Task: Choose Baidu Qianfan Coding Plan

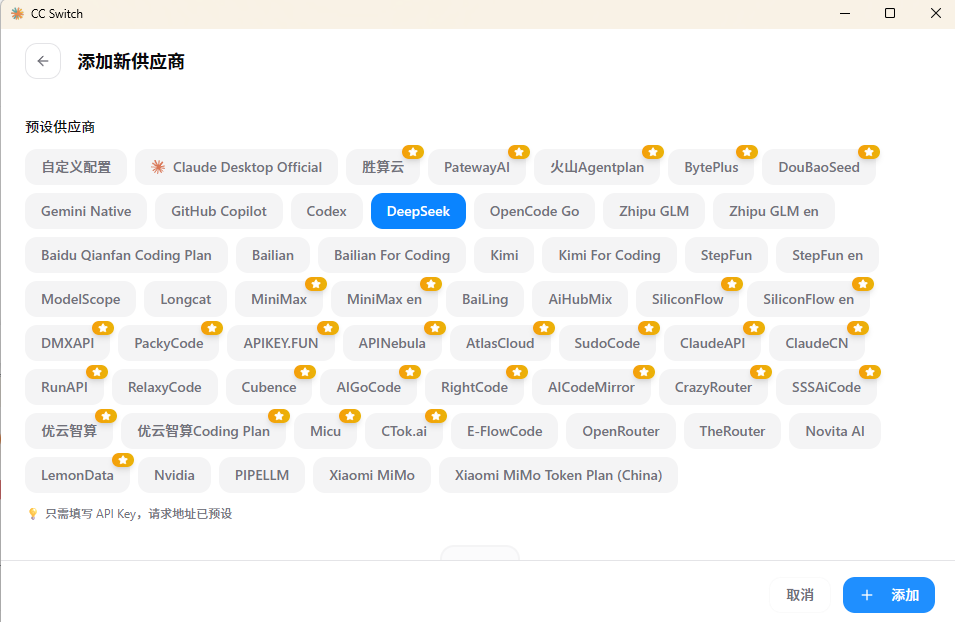Action: (126, 255)
